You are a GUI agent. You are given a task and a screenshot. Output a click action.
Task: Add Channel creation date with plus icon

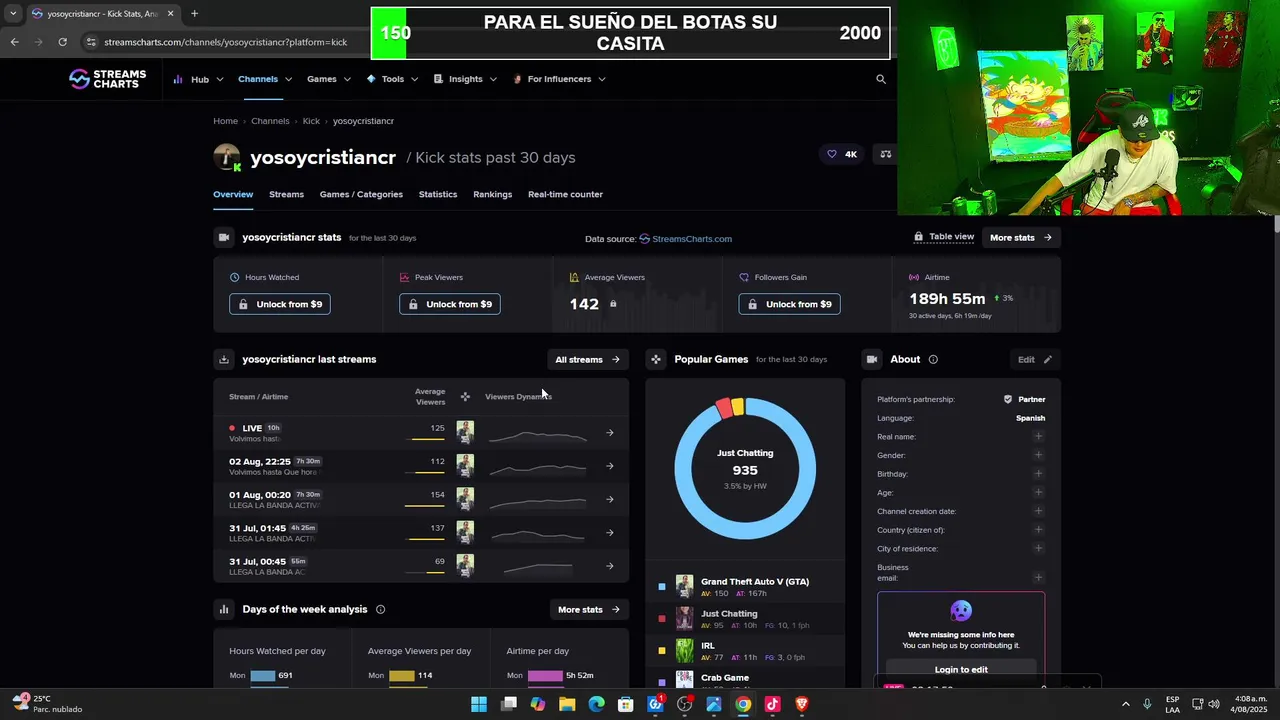point(1038,511)
